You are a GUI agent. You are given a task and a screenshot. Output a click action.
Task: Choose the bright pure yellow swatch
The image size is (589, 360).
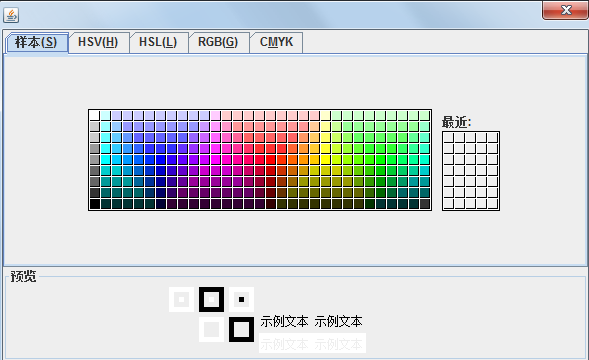[x=325, y=160]
